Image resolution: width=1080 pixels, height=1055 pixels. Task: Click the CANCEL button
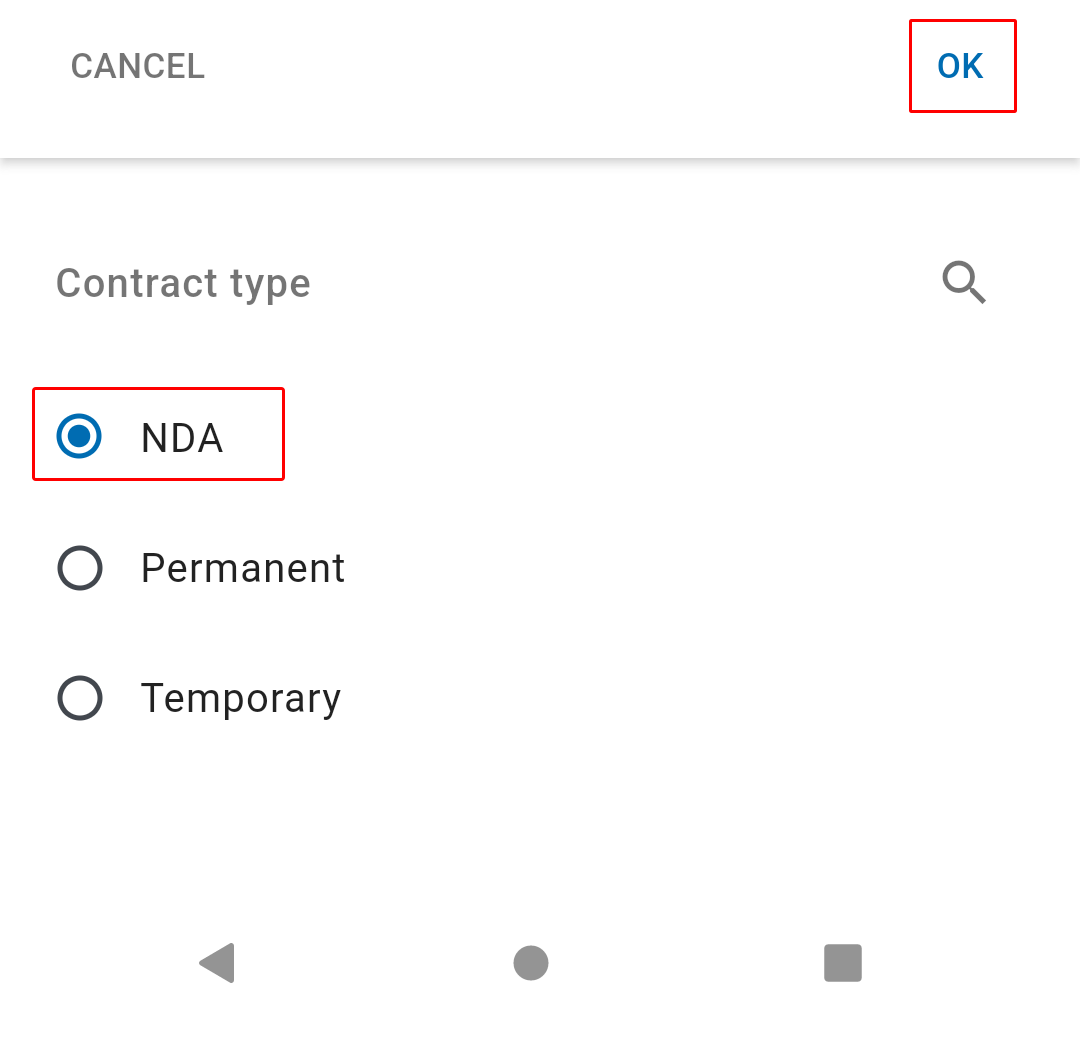coord(138,66)
